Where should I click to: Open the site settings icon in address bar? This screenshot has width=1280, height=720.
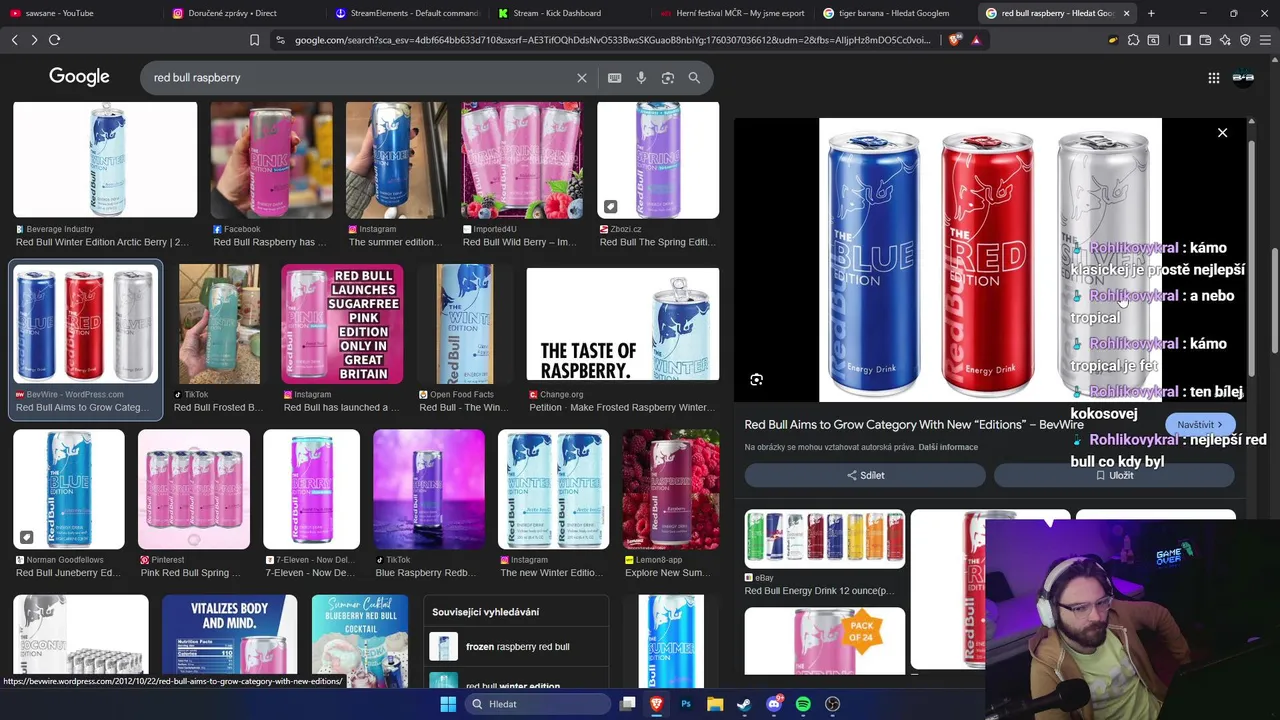click(x=280, y=40)
